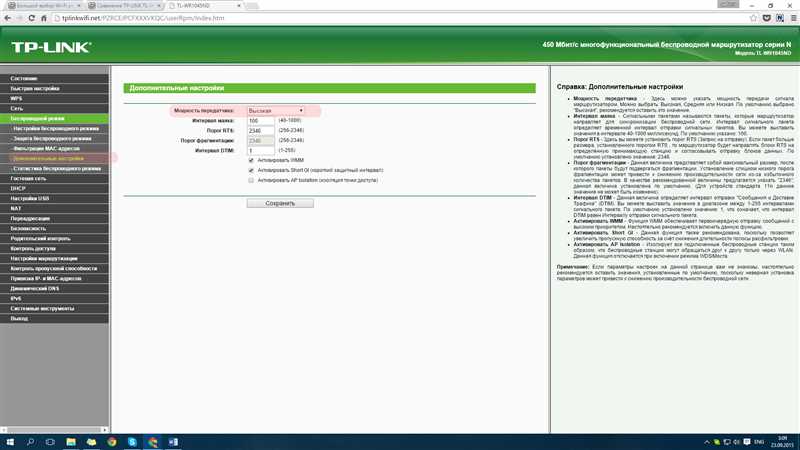This screenshot has height=450, width=800.
Task: Open 'Переадресация' in the sidebar
Action: (55, 218)
